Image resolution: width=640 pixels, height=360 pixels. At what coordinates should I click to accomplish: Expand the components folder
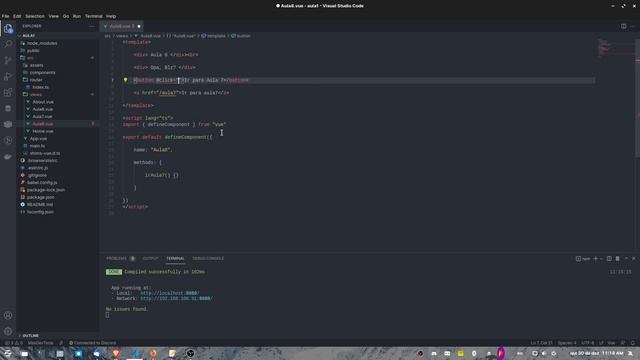tap(57, 73)
